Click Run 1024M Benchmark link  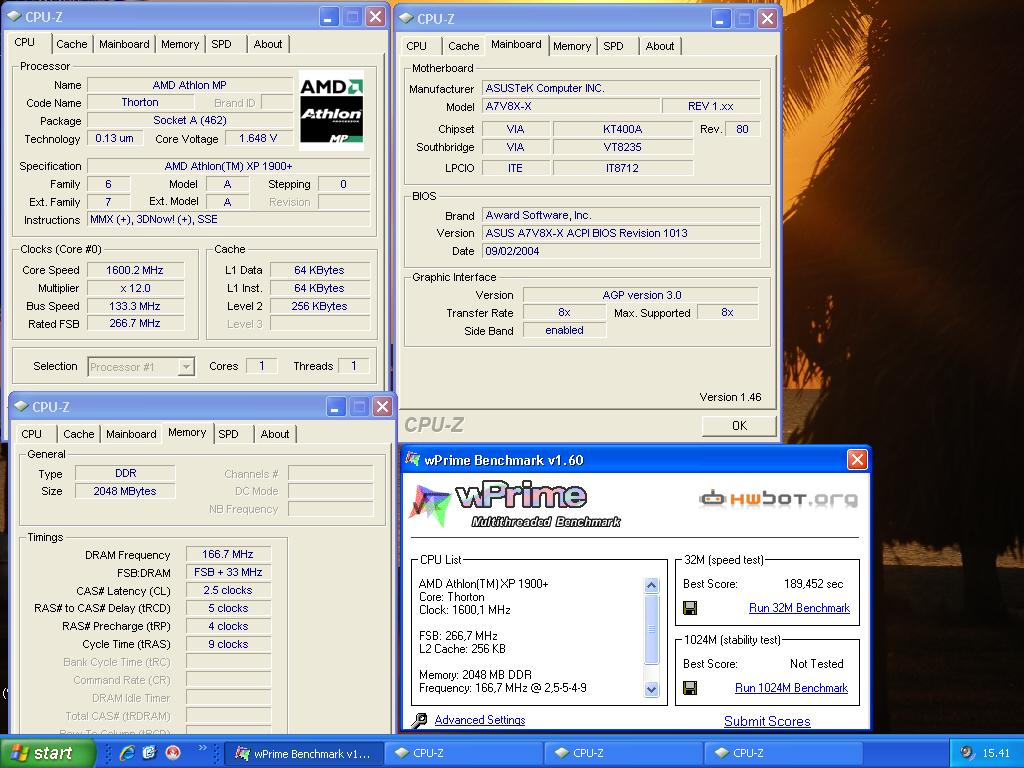[x=792, y=688]
